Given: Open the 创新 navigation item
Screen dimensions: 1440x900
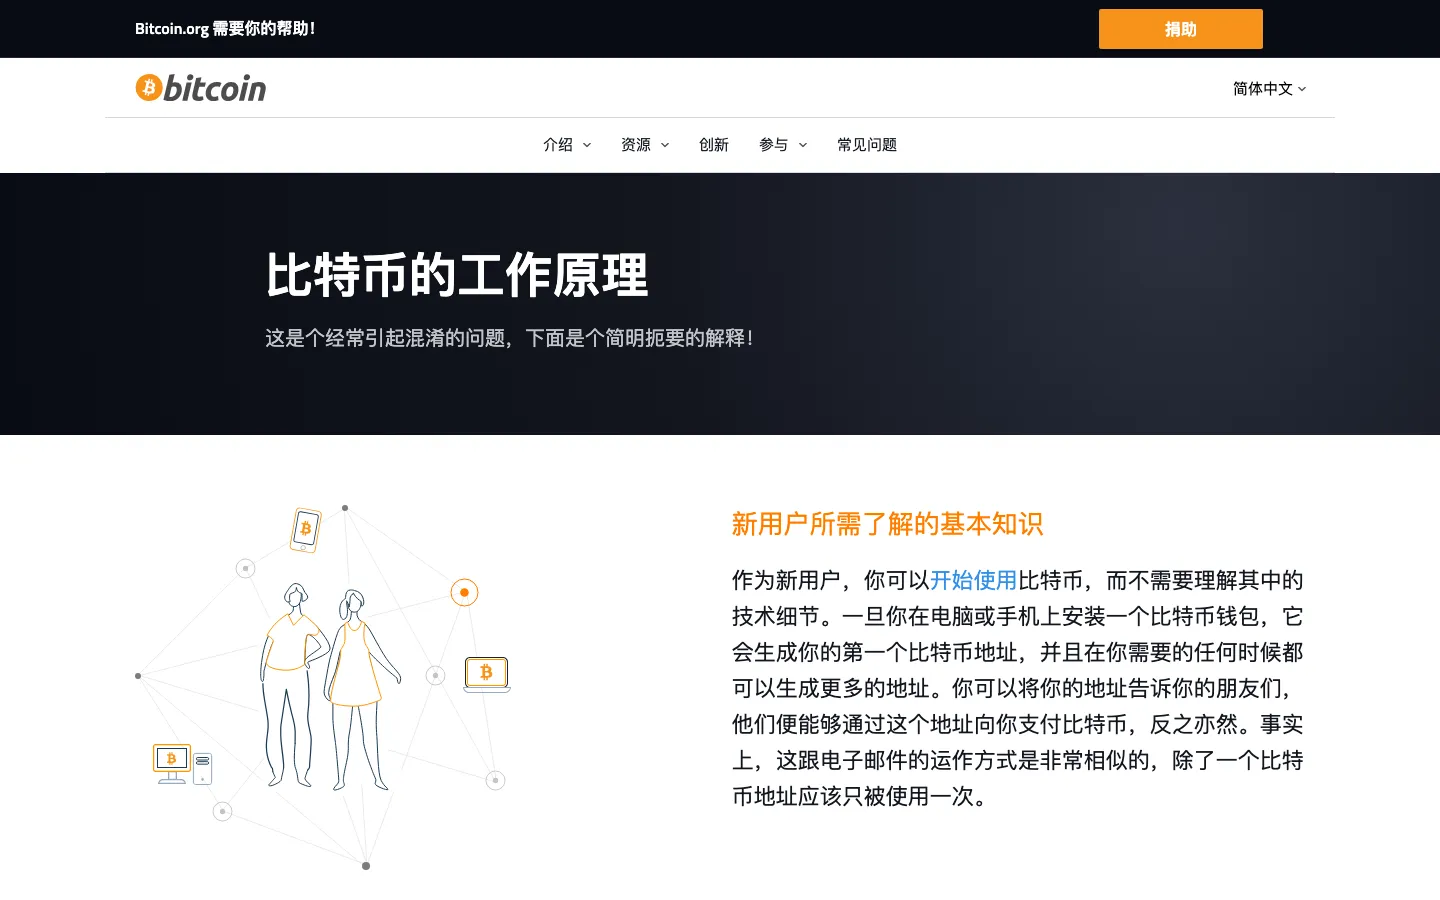Looking at the screenshot, I should (714, 145).
